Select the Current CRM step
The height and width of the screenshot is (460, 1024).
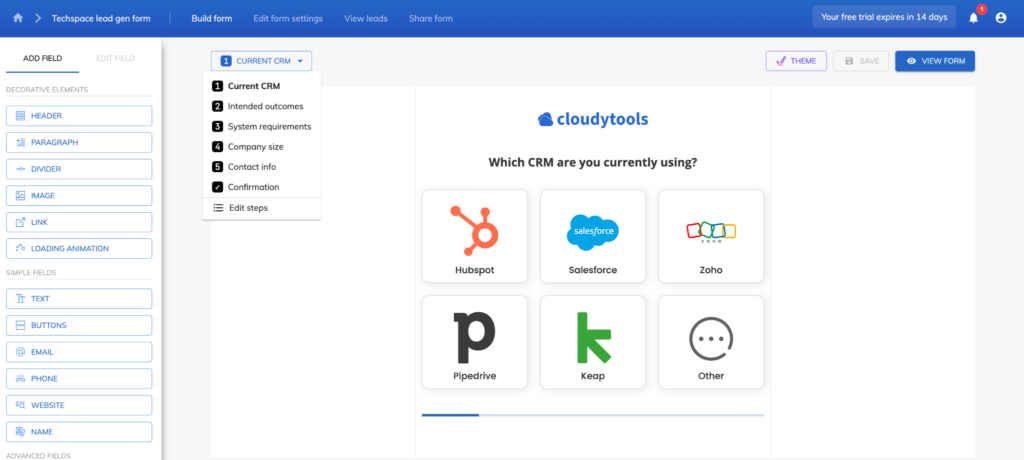pyautogui.click(x=261, y=86)
